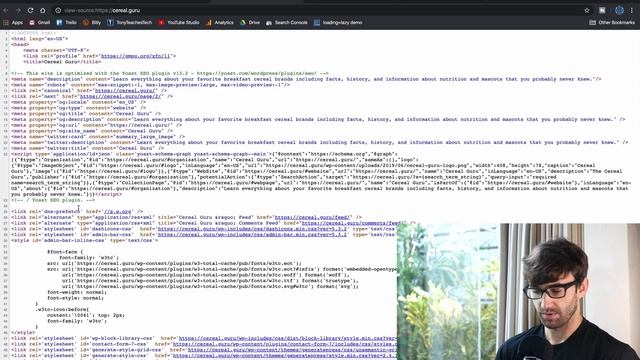Open the YouTube Studio bookmark

(179, 22)
